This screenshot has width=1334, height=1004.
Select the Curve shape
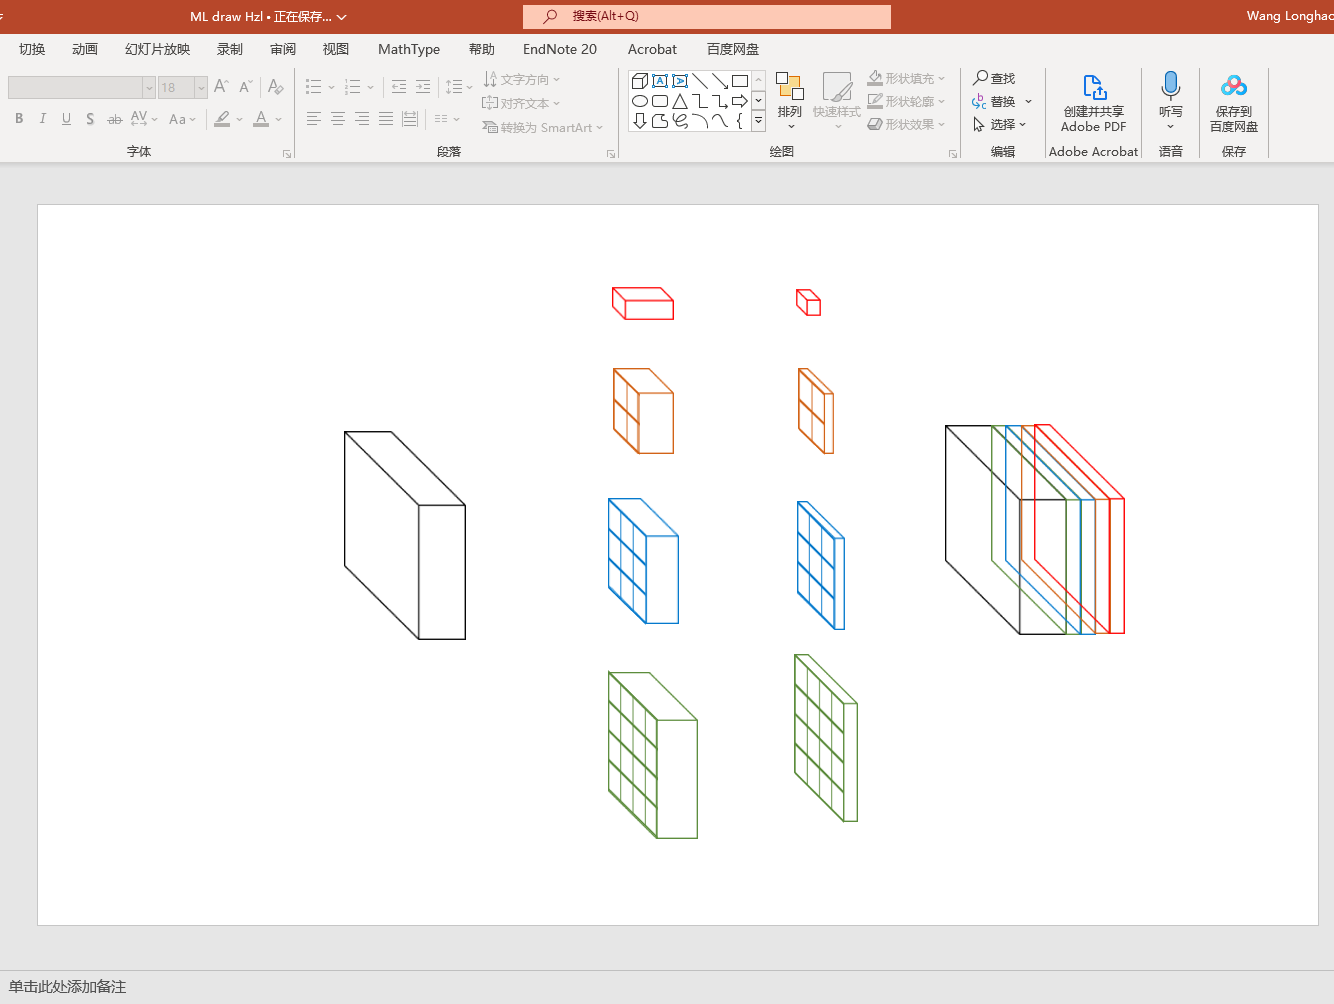tap(720, 121)
